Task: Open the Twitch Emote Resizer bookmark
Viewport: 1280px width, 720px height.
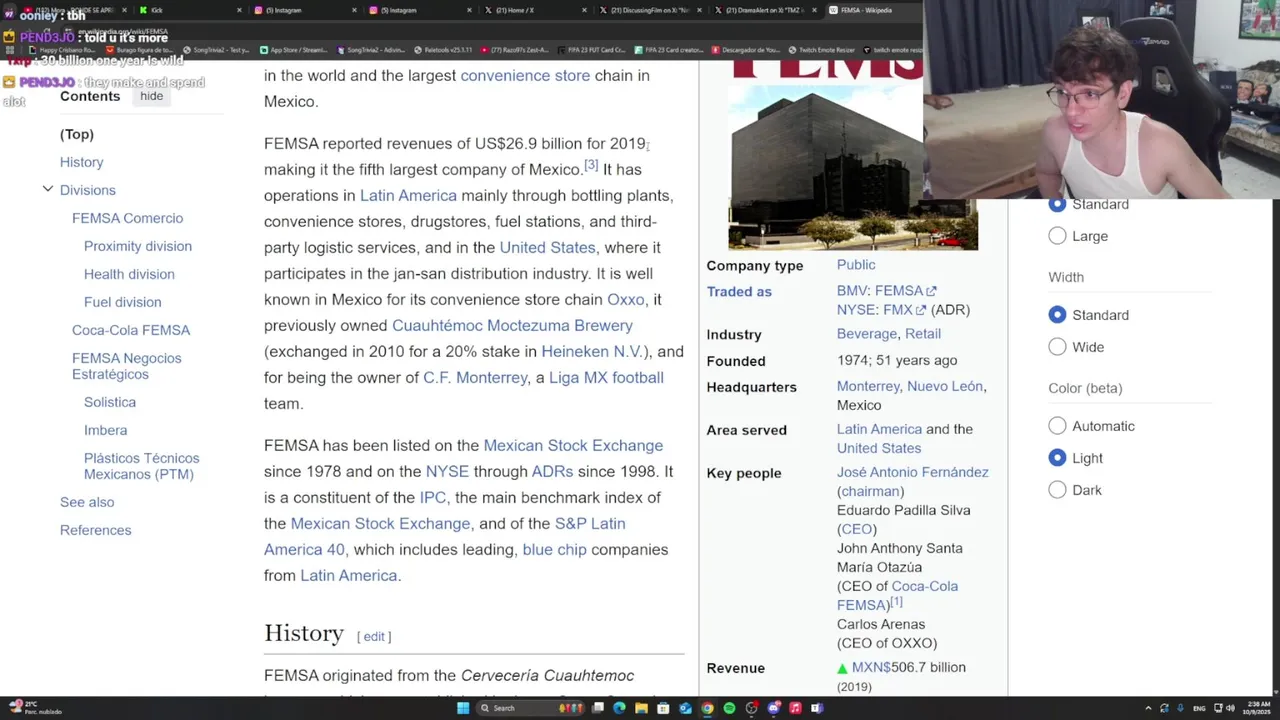Action: coord(821,49)
